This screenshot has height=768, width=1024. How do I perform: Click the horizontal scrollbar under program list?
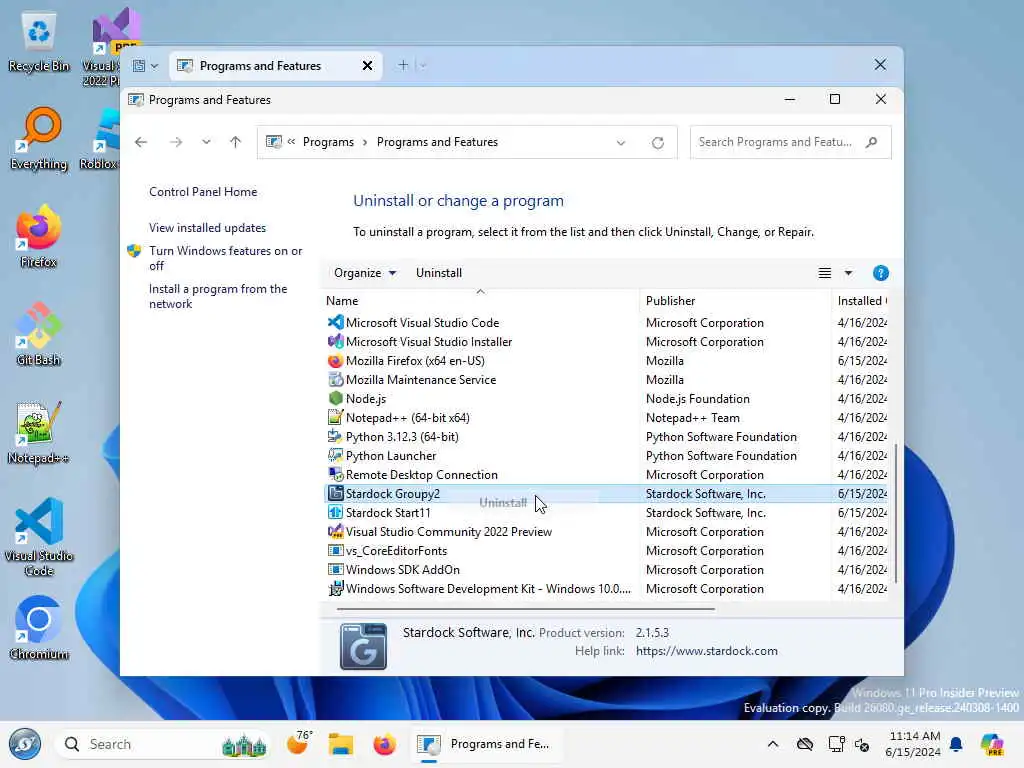click(526, 609)
